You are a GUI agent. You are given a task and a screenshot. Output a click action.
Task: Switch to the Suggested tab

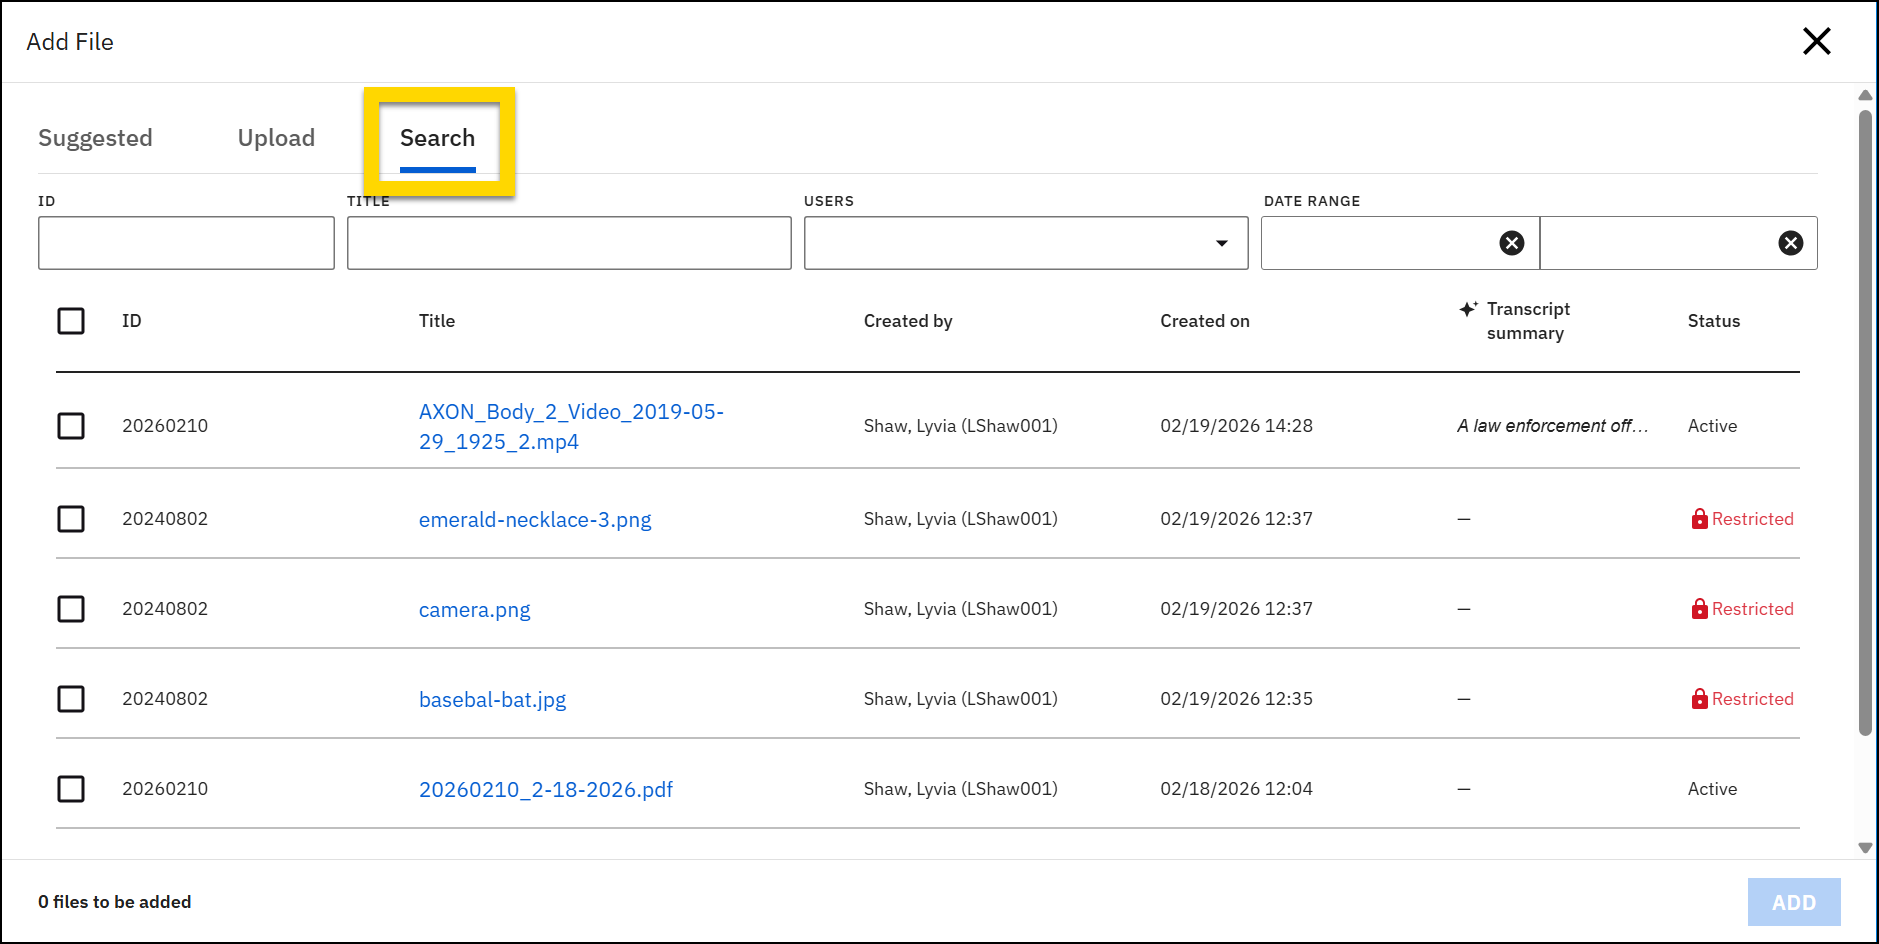click(x=94, y=138)
